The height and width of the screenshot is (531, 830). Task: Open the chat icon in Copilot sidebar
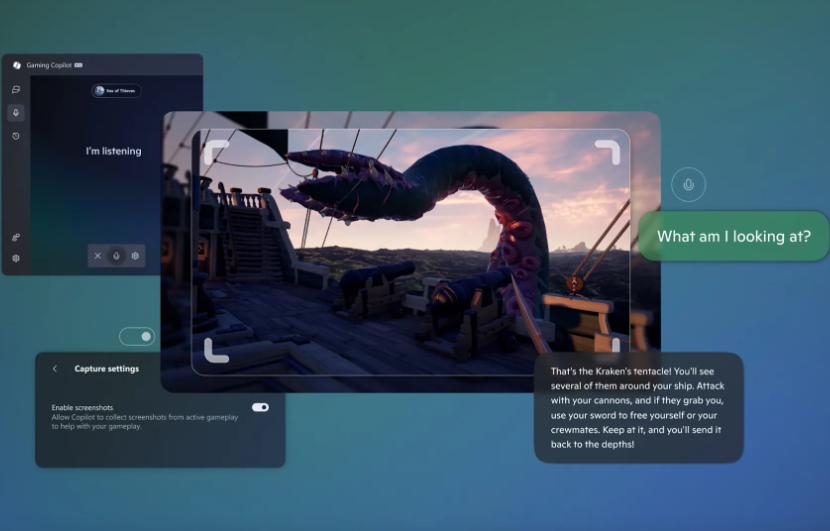(x=16, y=89)
